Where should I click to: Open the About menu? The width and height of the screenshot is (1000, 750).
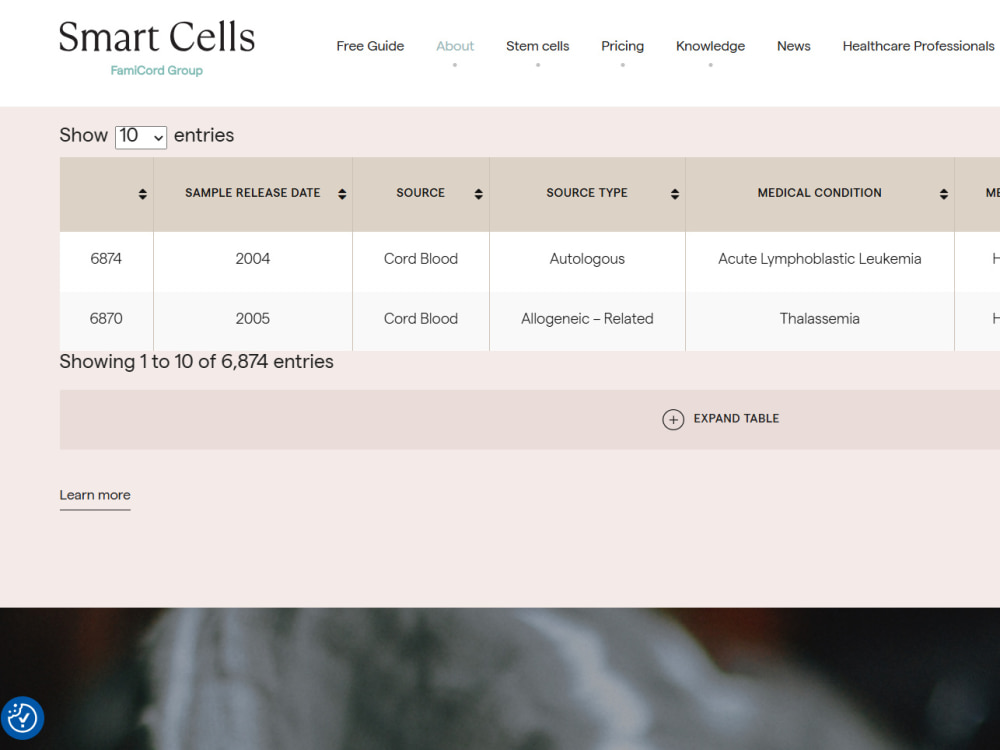tap(455, 46)
